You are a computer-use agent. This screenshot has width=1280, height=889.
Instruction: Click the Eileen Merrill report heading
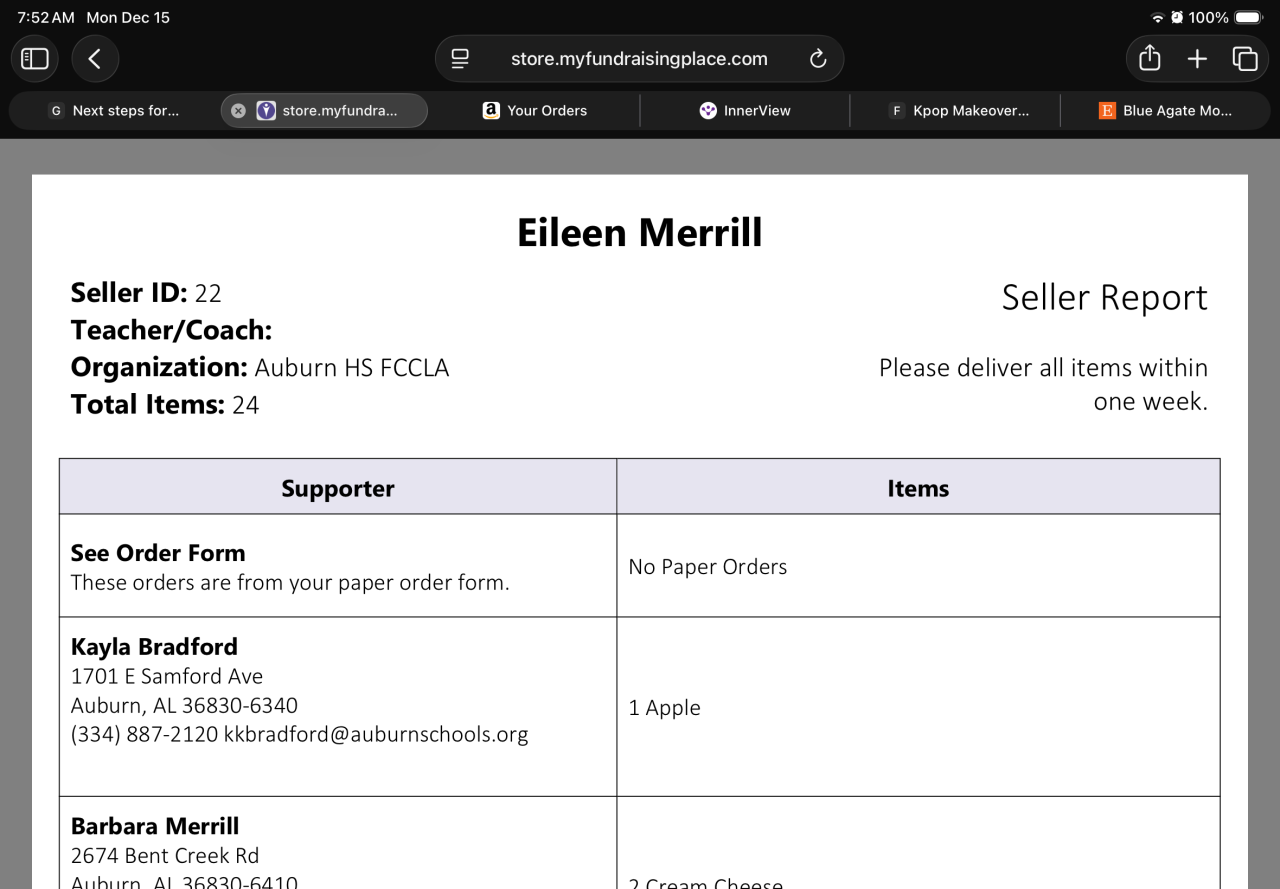(639, 233)
